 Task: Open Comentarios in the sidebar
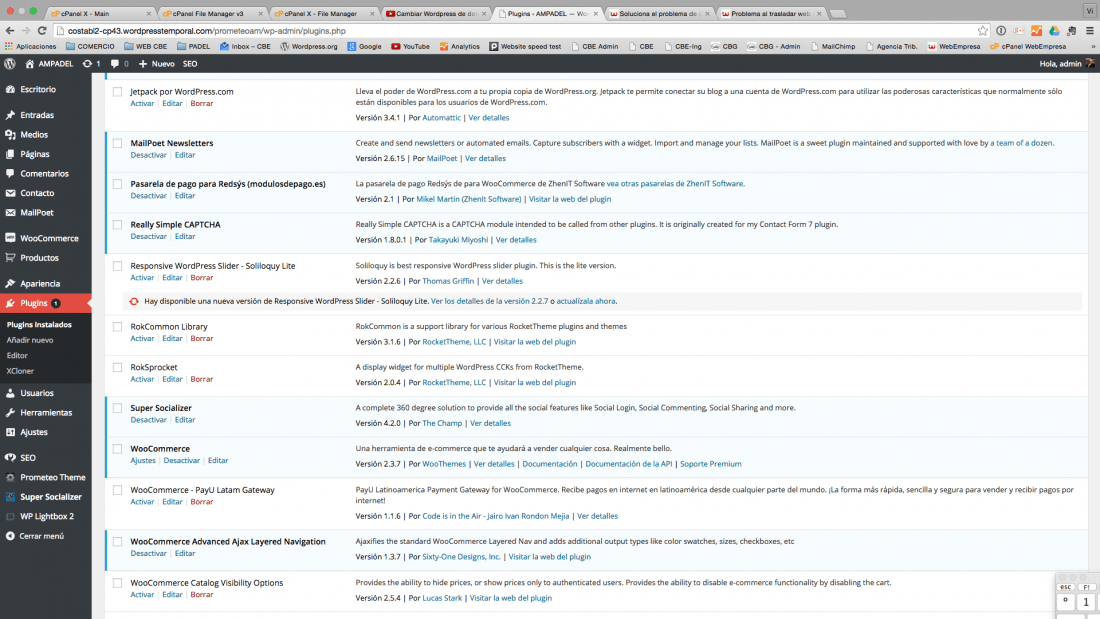point(46,173)
